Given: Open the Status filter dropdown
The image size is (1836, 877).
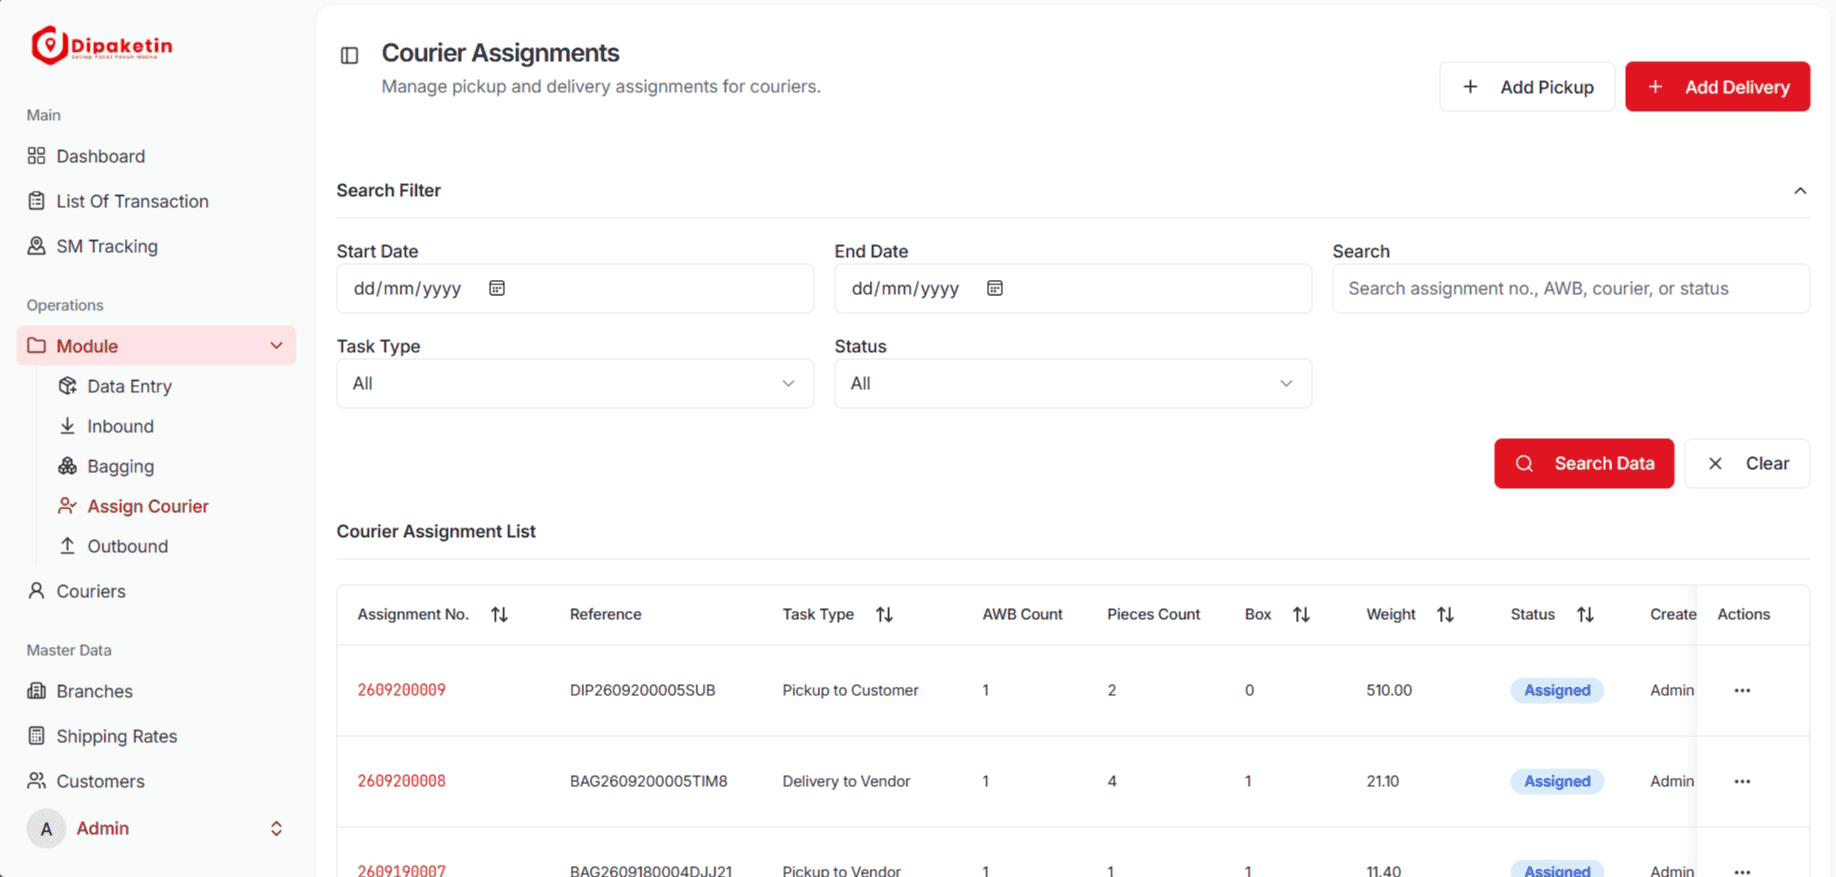Looking at the screenshot, I should 1073,383.
